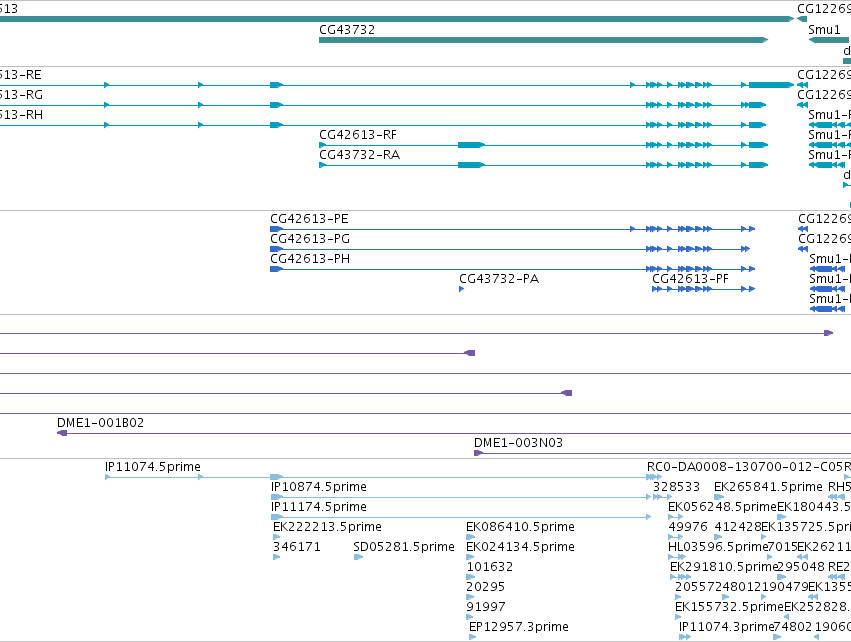Screen dimensions: 851x642
Task: Select the CG42613-PG protein label
Action: (x=310, y=239)
